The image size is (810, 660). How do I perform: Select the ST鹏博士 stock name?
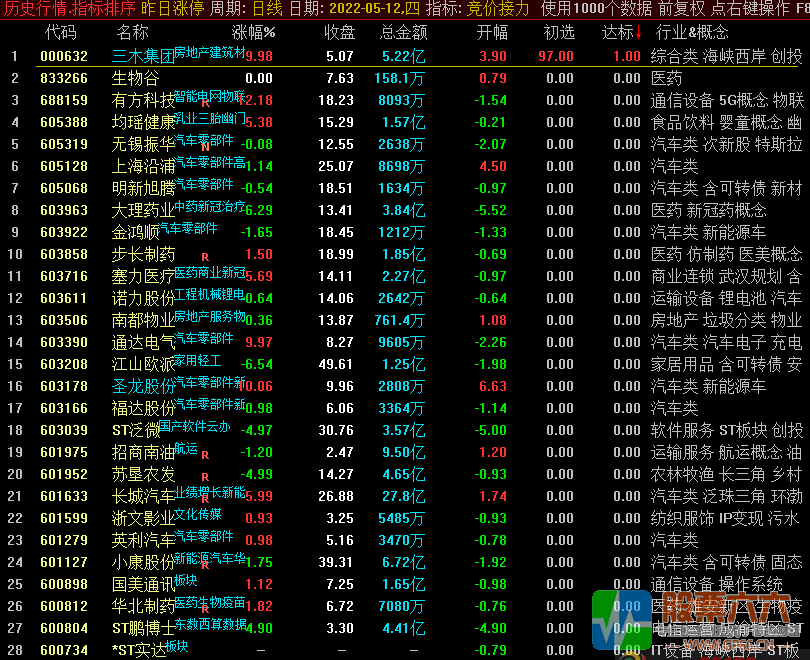(x=143, y=628)
